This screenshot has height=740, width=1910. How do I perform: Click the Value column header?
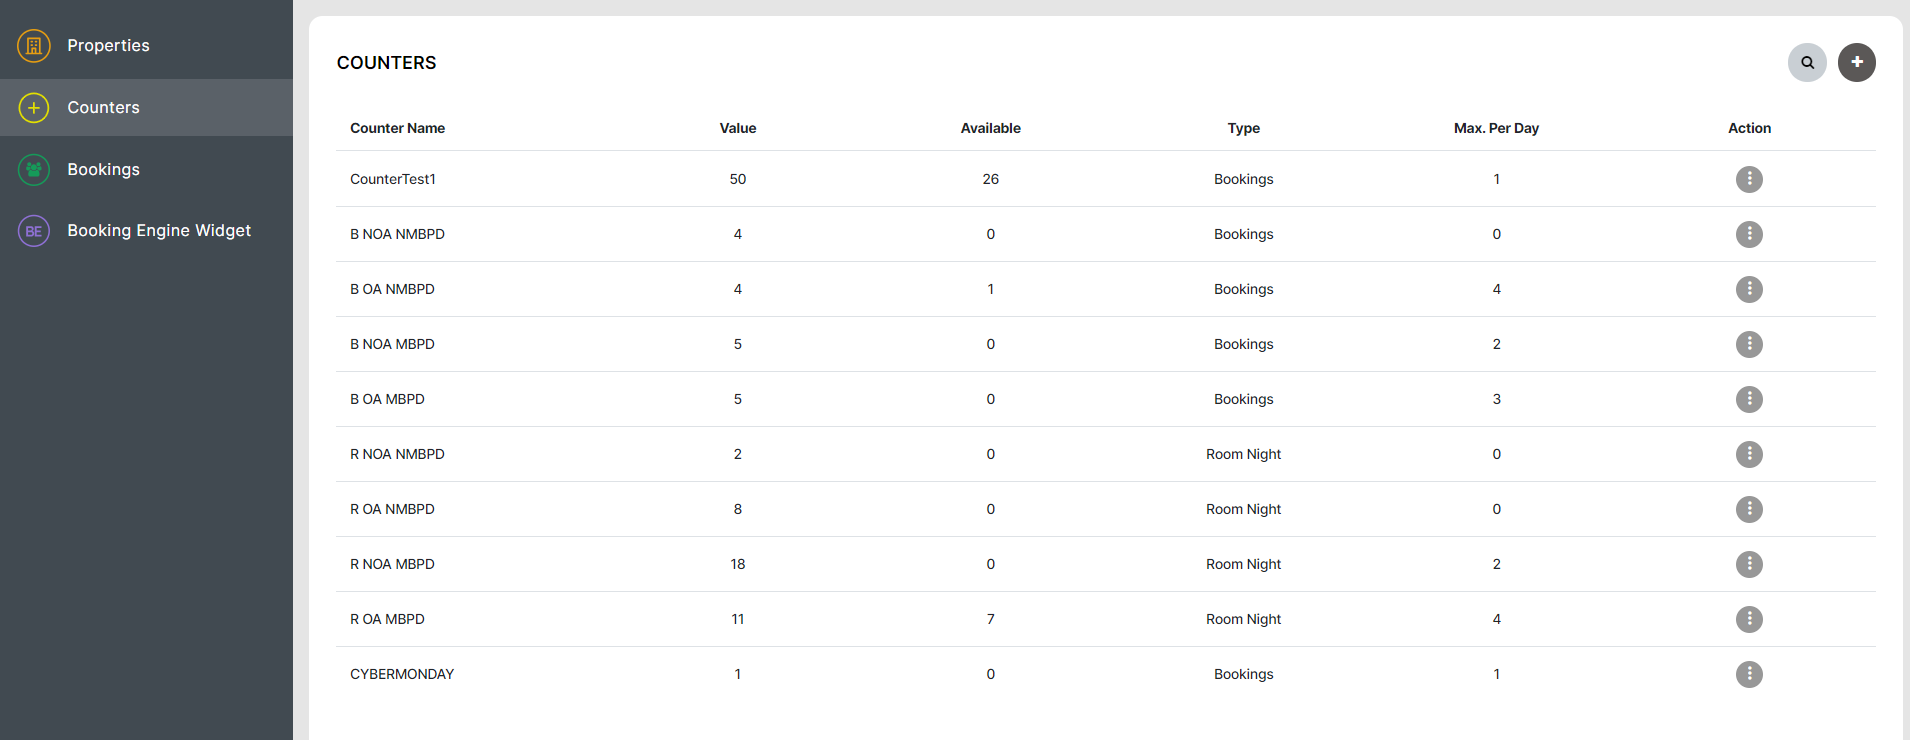(738, 128)
